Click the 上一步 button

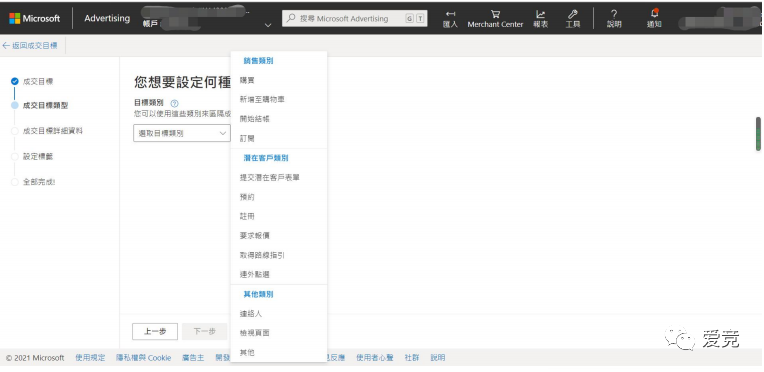click(155, 332)
